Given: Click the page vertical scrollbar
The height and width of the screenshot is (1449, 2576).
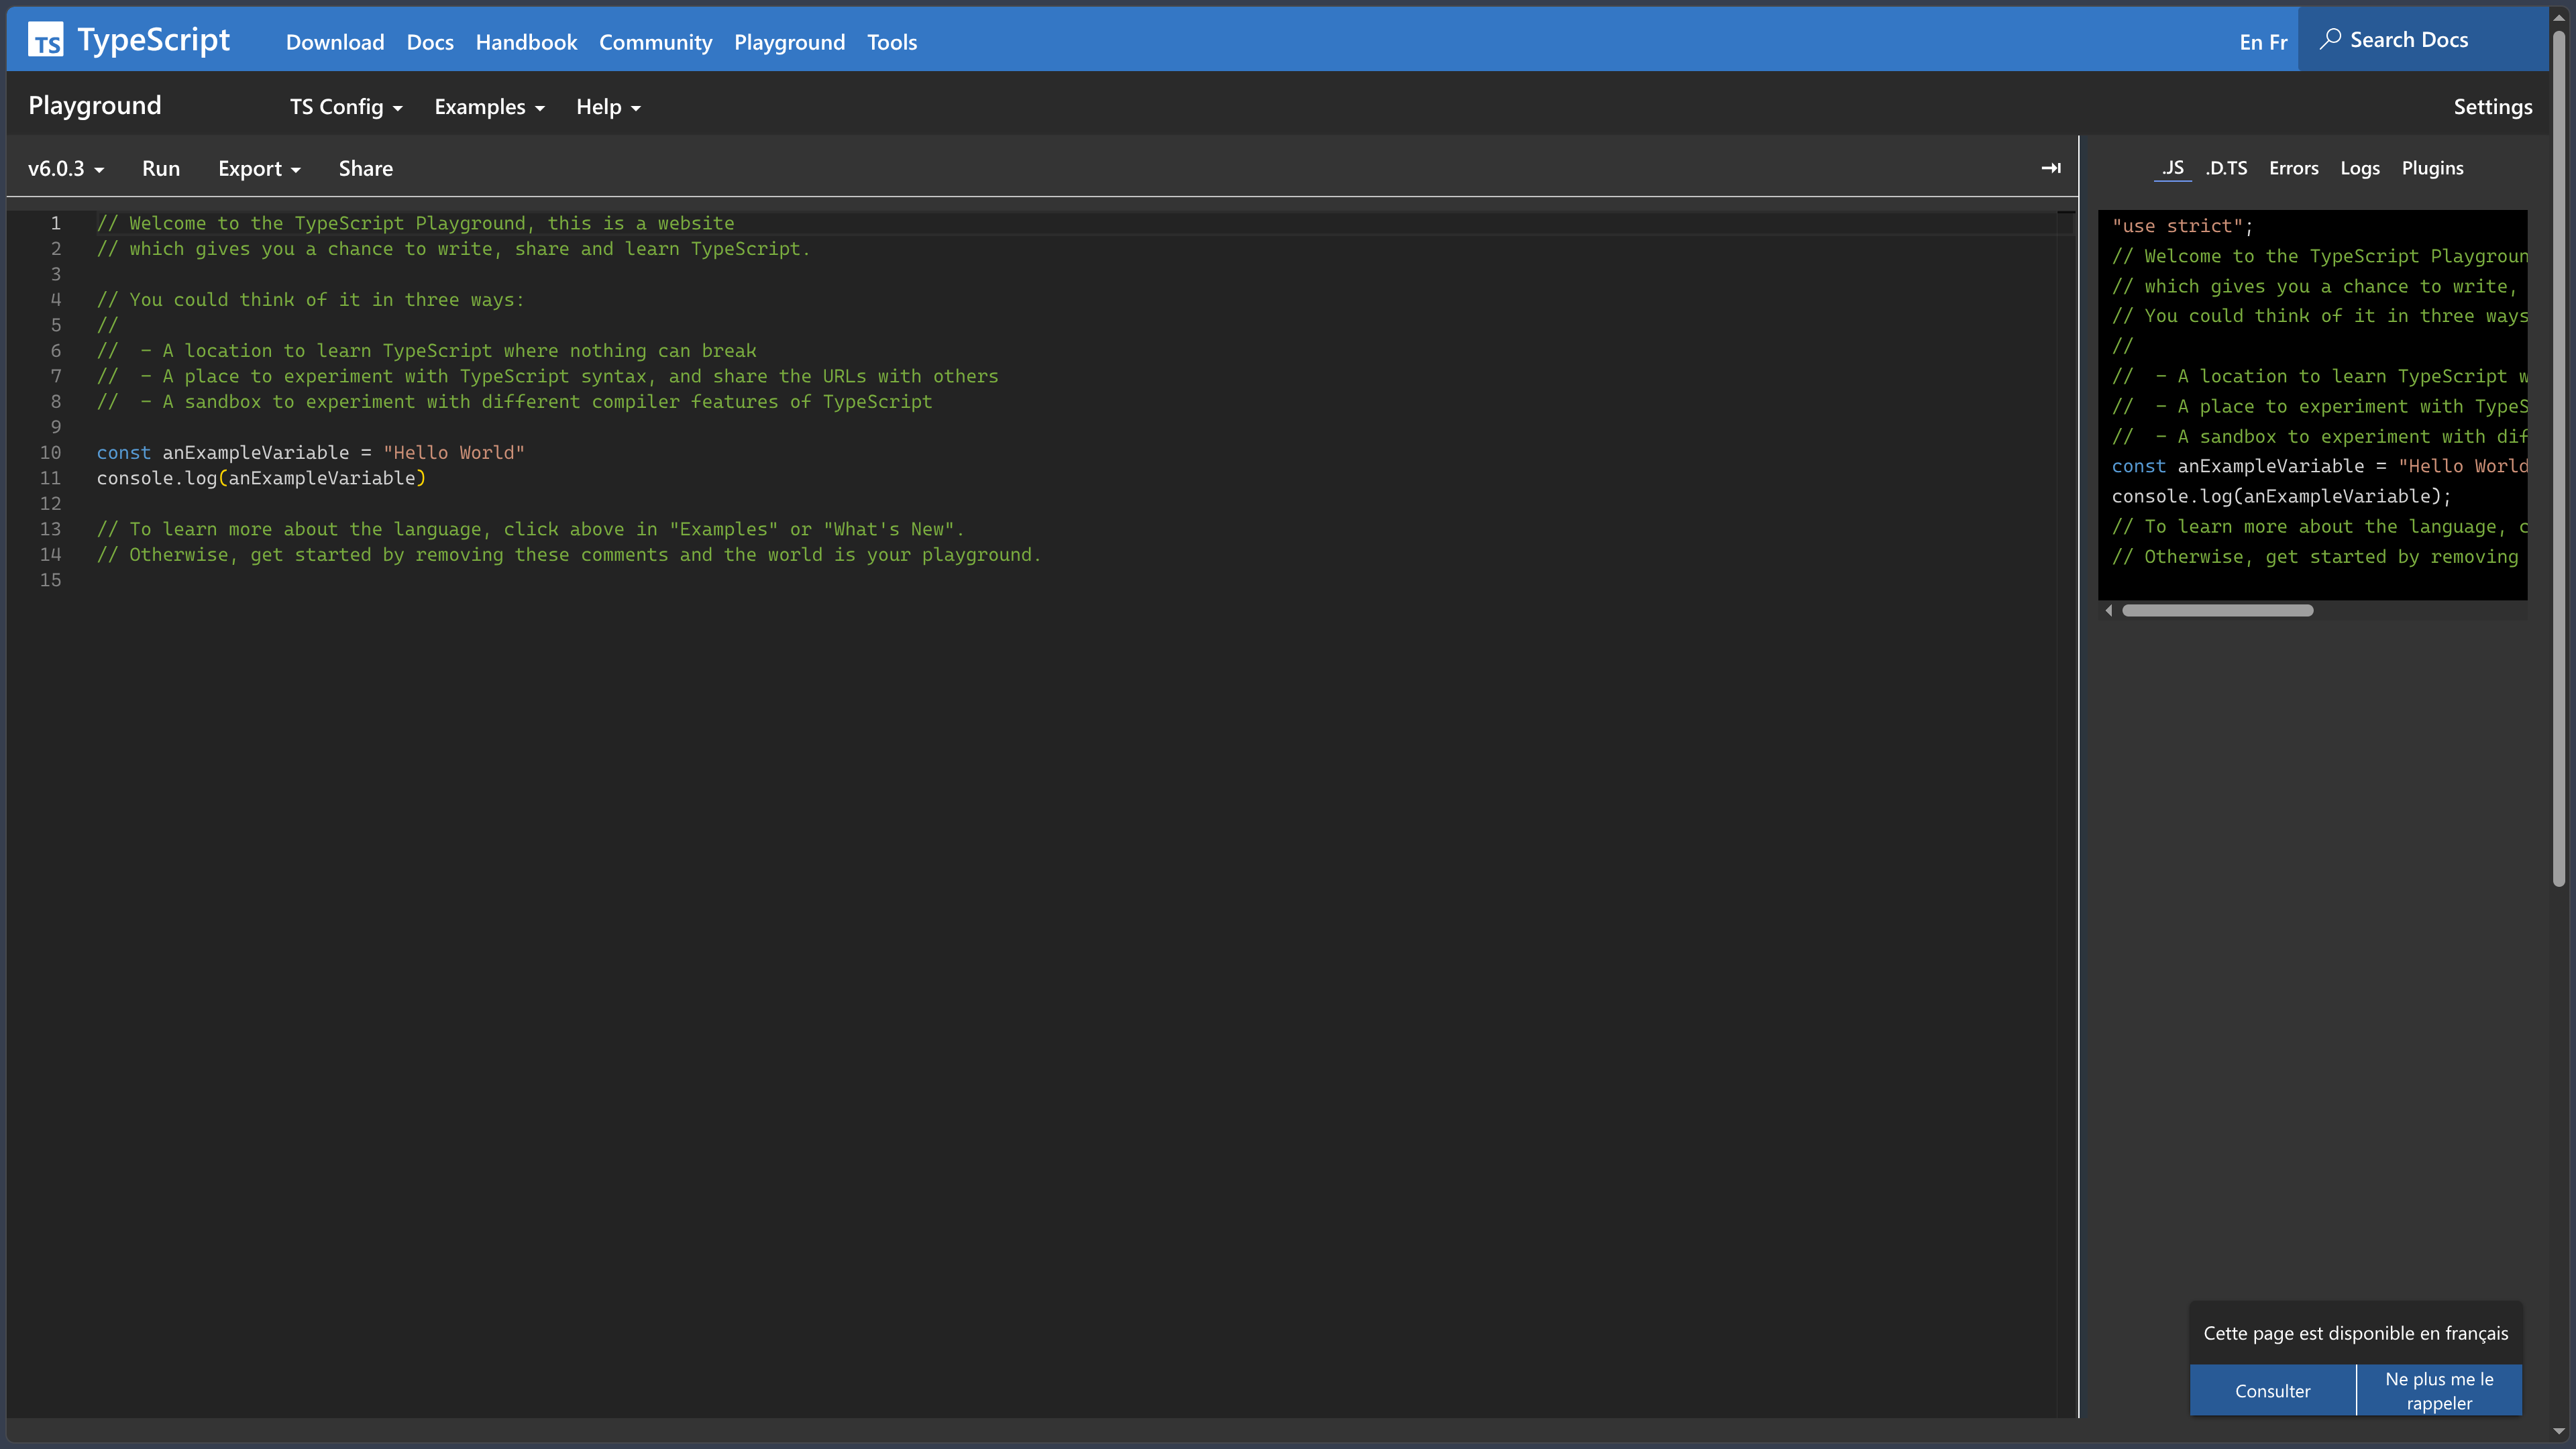Looking at the screenshot, I should pos(2558,460).
